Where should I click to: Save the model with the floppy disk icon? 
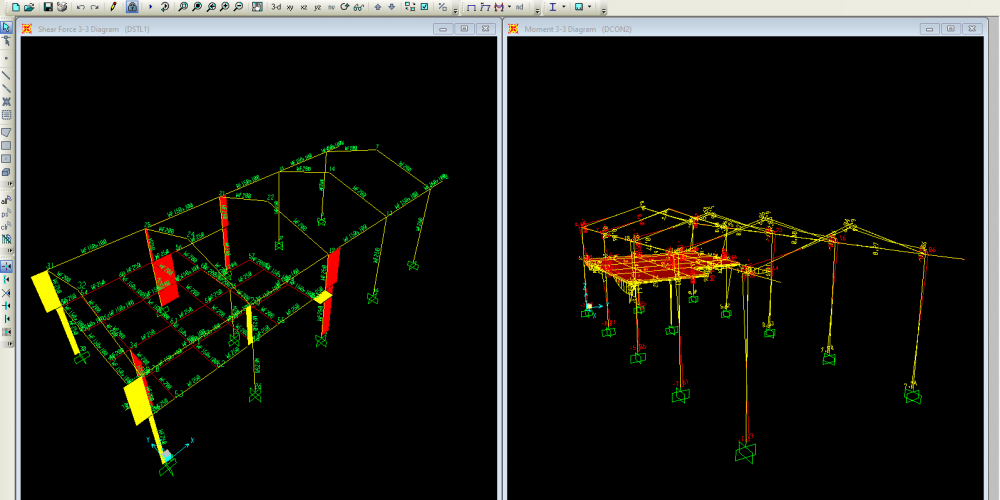(x=47, y=6)
